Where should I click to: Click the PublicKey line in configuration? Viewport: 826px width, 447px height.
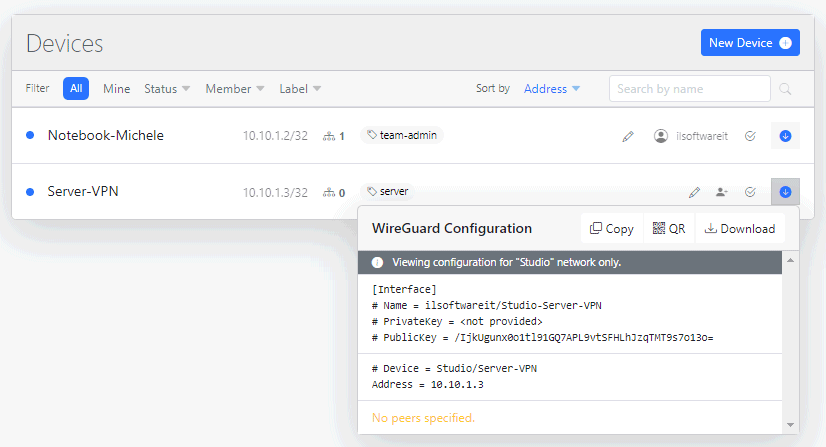pyautogui.click(x=543, y=337)
